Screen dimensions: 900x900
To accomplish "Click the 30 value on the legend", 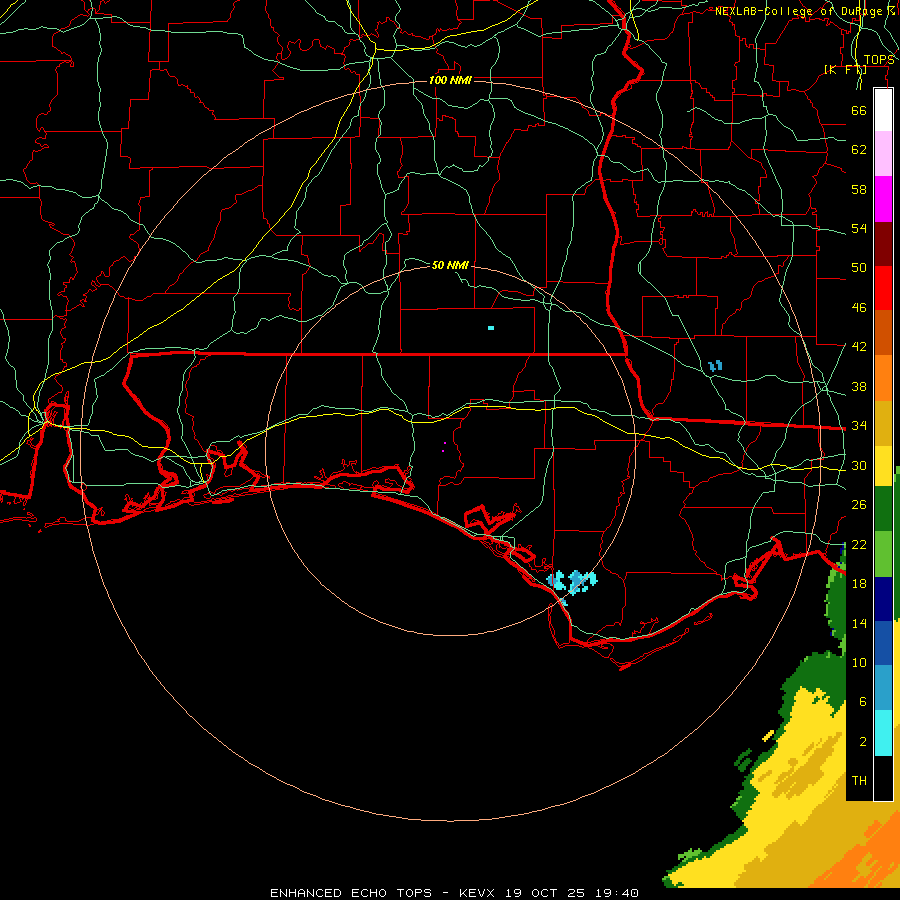I will click(859, 465).
